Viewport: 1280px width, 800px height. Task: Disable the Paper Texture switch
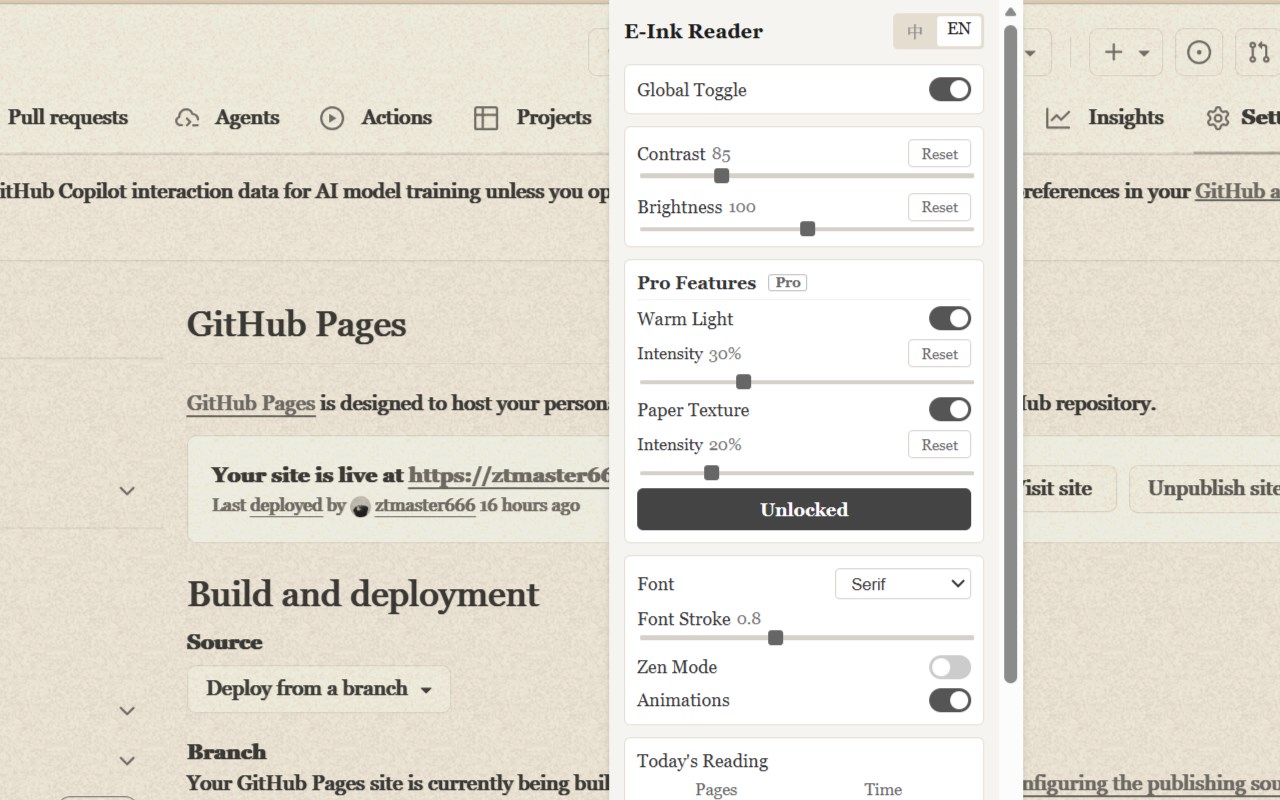tap(950, 410)
